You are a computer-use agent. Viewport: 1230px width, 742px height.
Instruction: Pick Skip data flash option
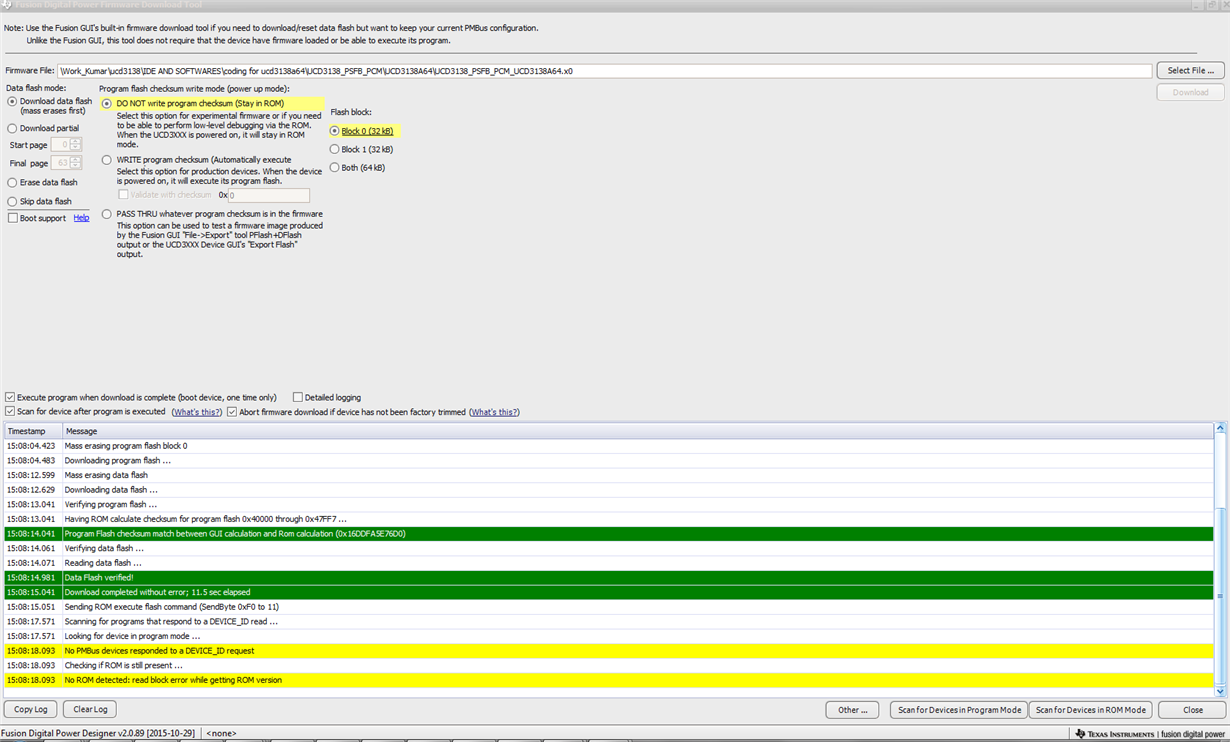pyautogui.click(x=12, y=201)
